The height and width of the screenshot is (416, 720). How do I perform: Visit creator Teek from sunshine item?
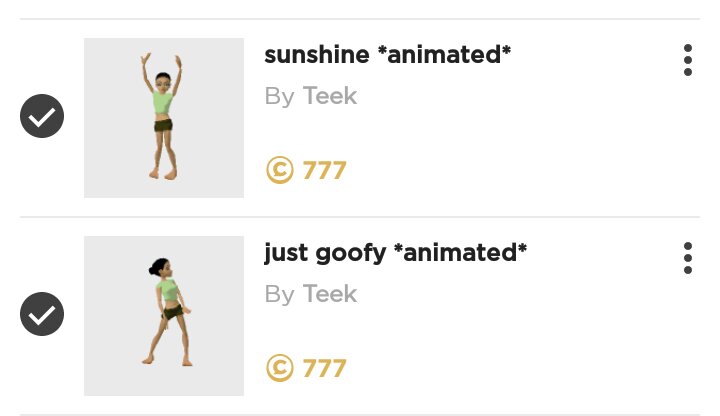pos(330,97)
